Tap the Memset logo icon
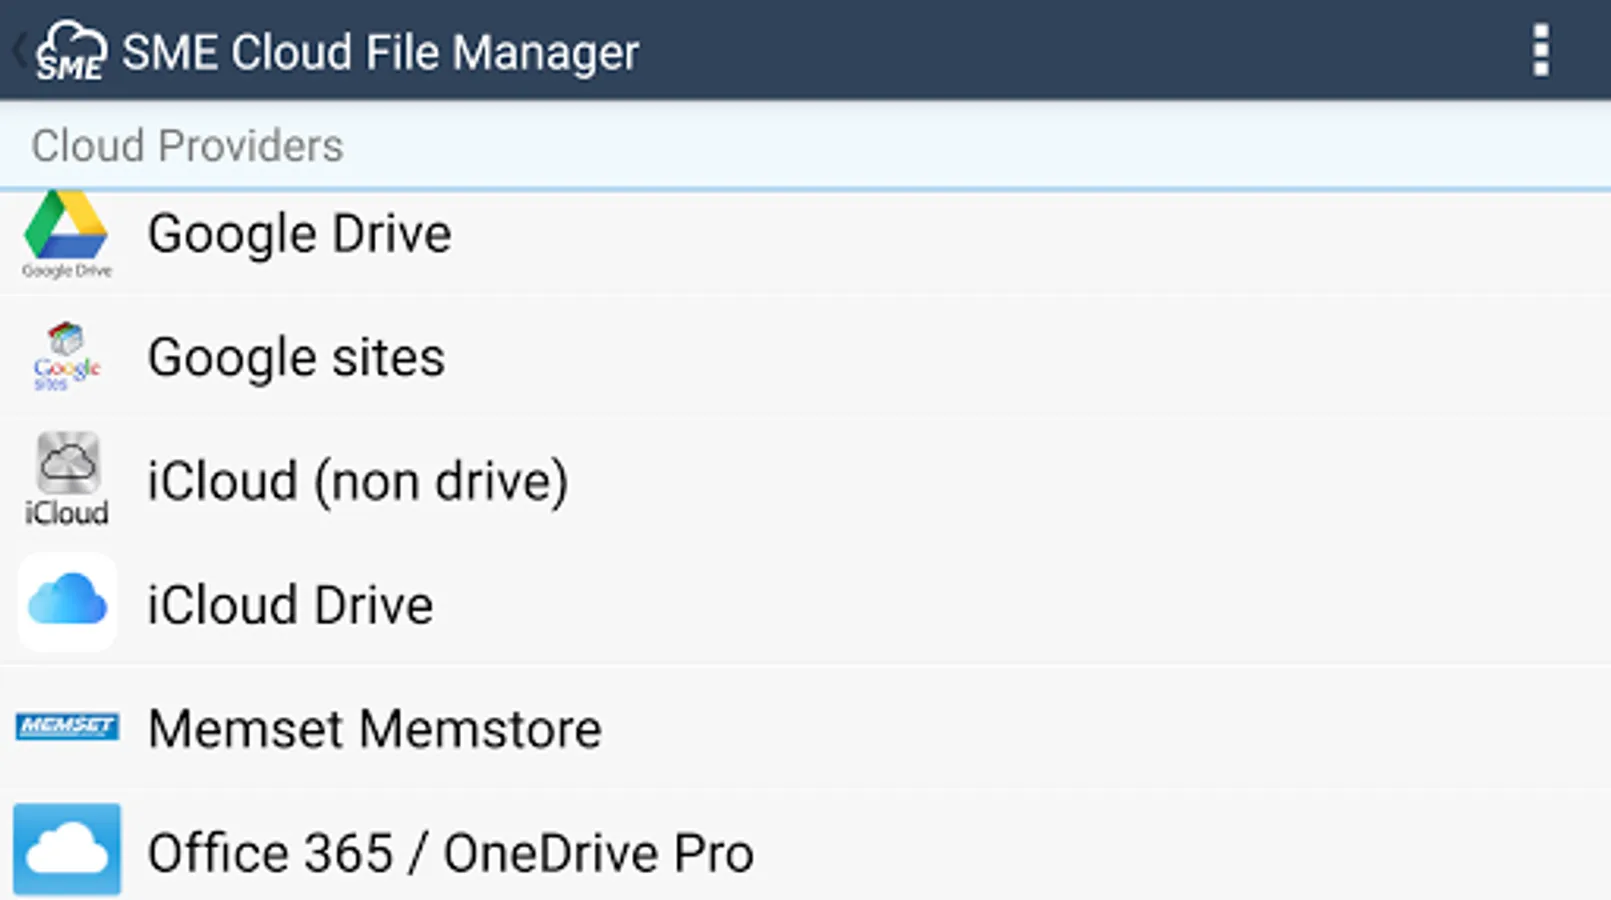The image size is (1611, 900). pyautogui.click(x=67, y=726)
